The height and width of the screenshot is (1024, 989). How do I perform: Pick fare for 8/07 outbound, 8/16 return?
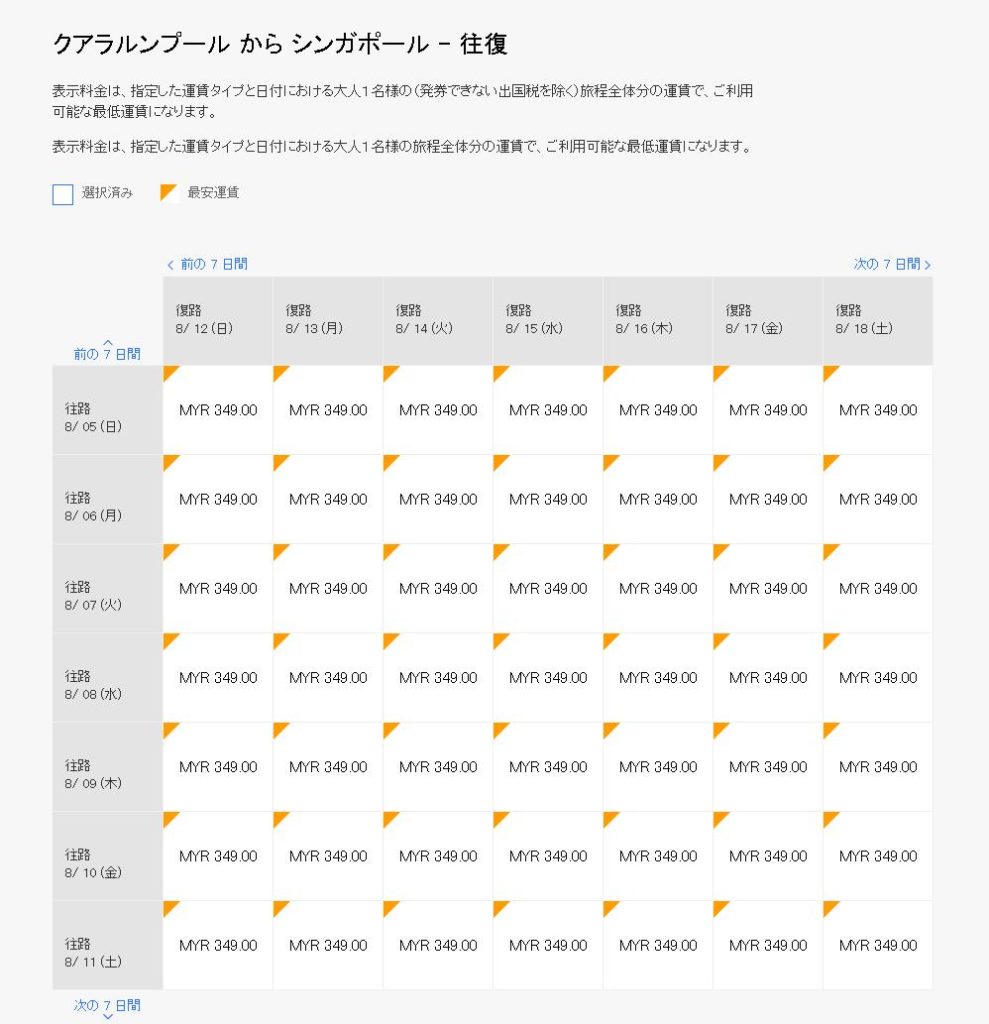(x=658, y=588)
